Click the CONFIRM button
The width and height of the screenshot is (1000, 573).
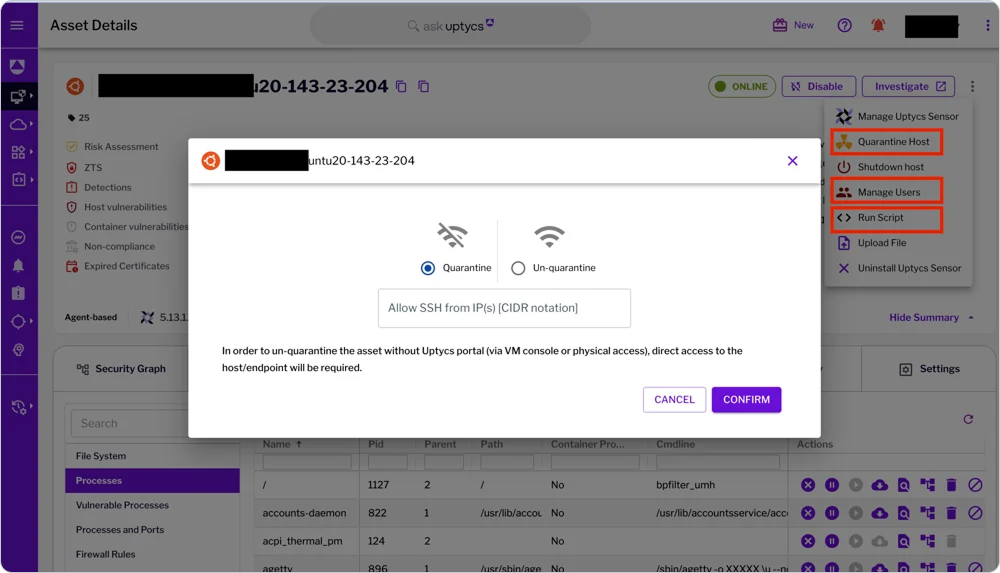746,399
